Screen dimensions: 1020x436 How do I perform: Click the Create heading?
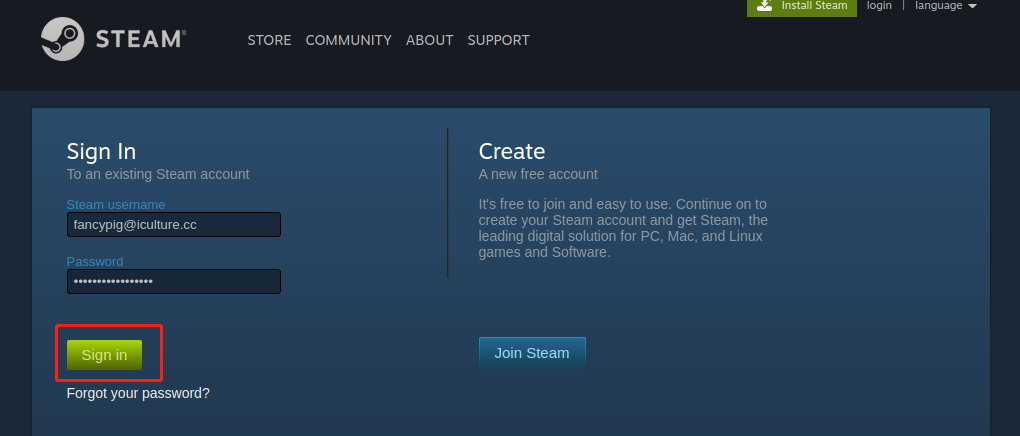pos(512,152)
